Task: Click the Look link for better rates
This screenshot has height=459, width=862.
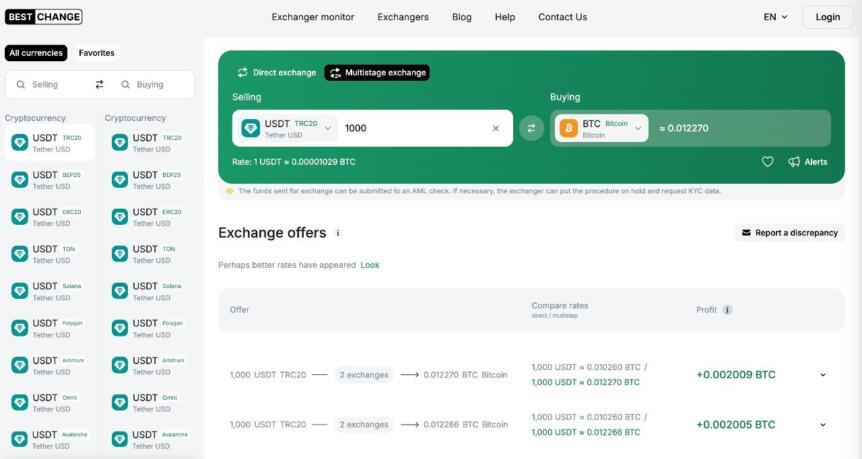Action: coord(370,265)
